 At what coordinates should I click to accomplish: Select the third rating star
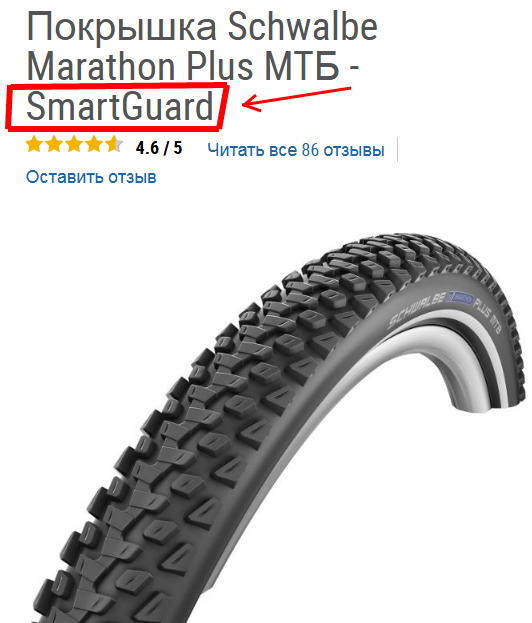tap(74, 145)
